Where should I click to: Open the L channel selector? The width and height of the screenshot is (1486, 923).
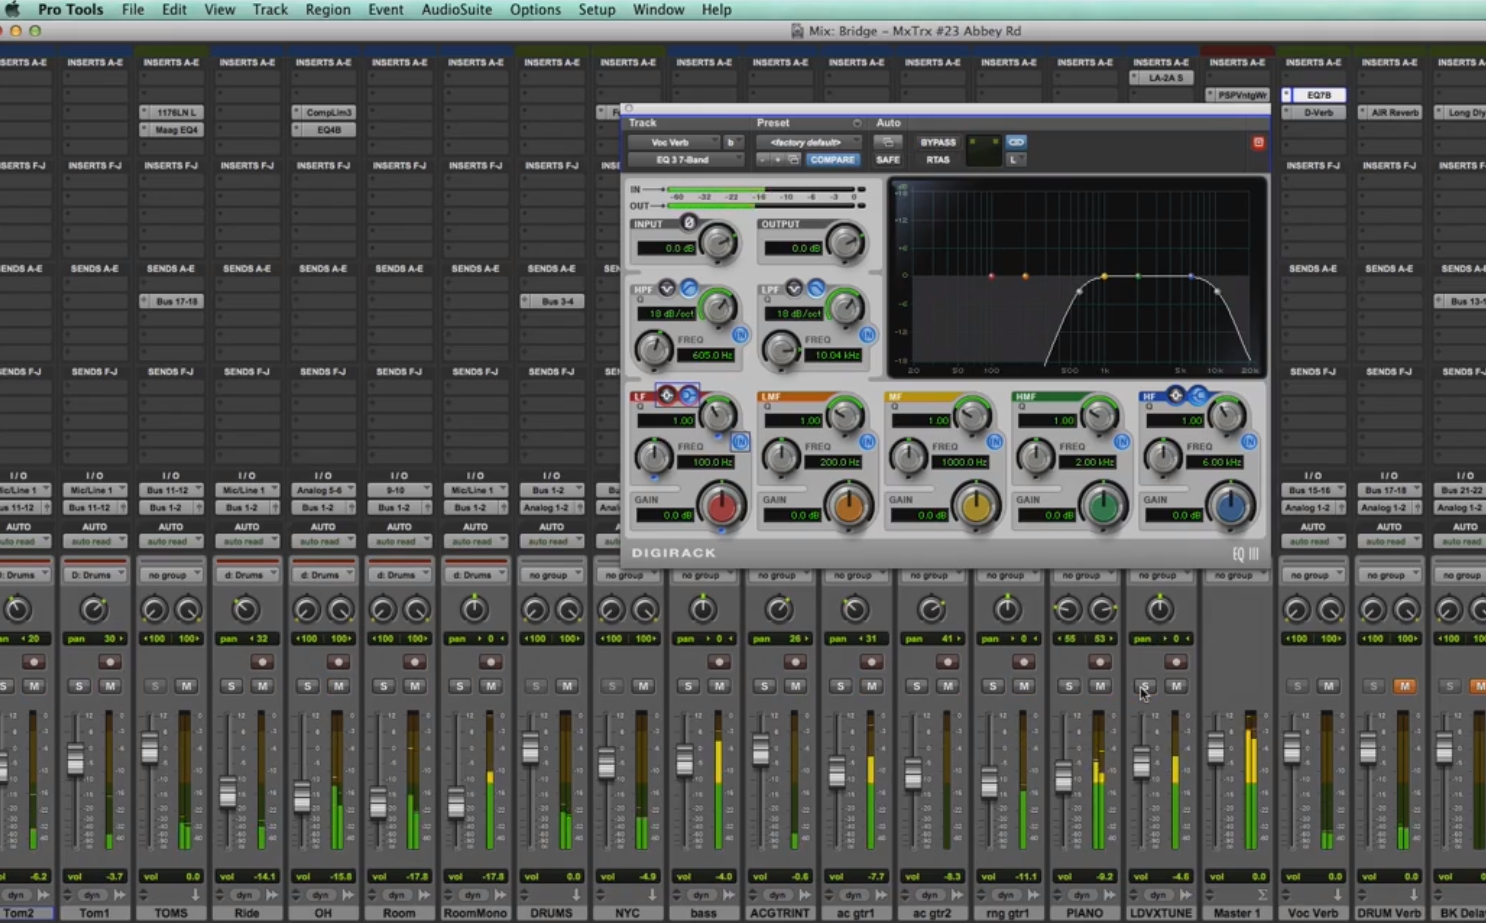1015,160
